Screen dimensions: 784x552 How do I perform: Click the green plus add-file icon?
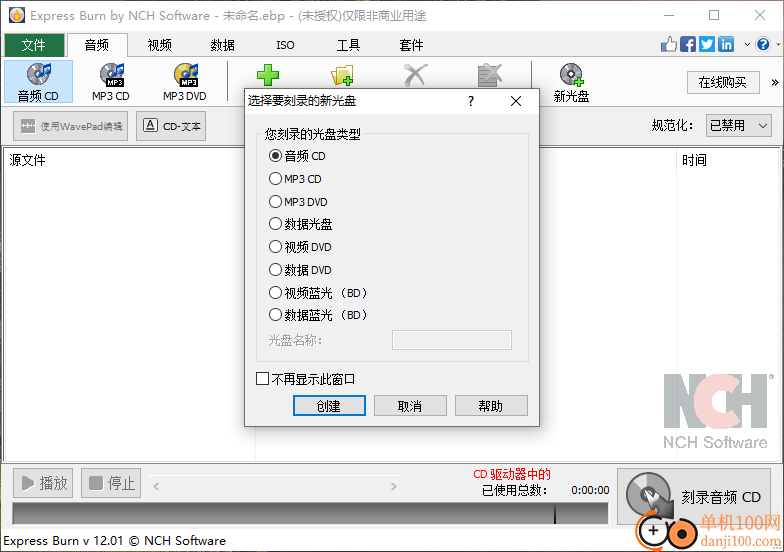point(268,75)
